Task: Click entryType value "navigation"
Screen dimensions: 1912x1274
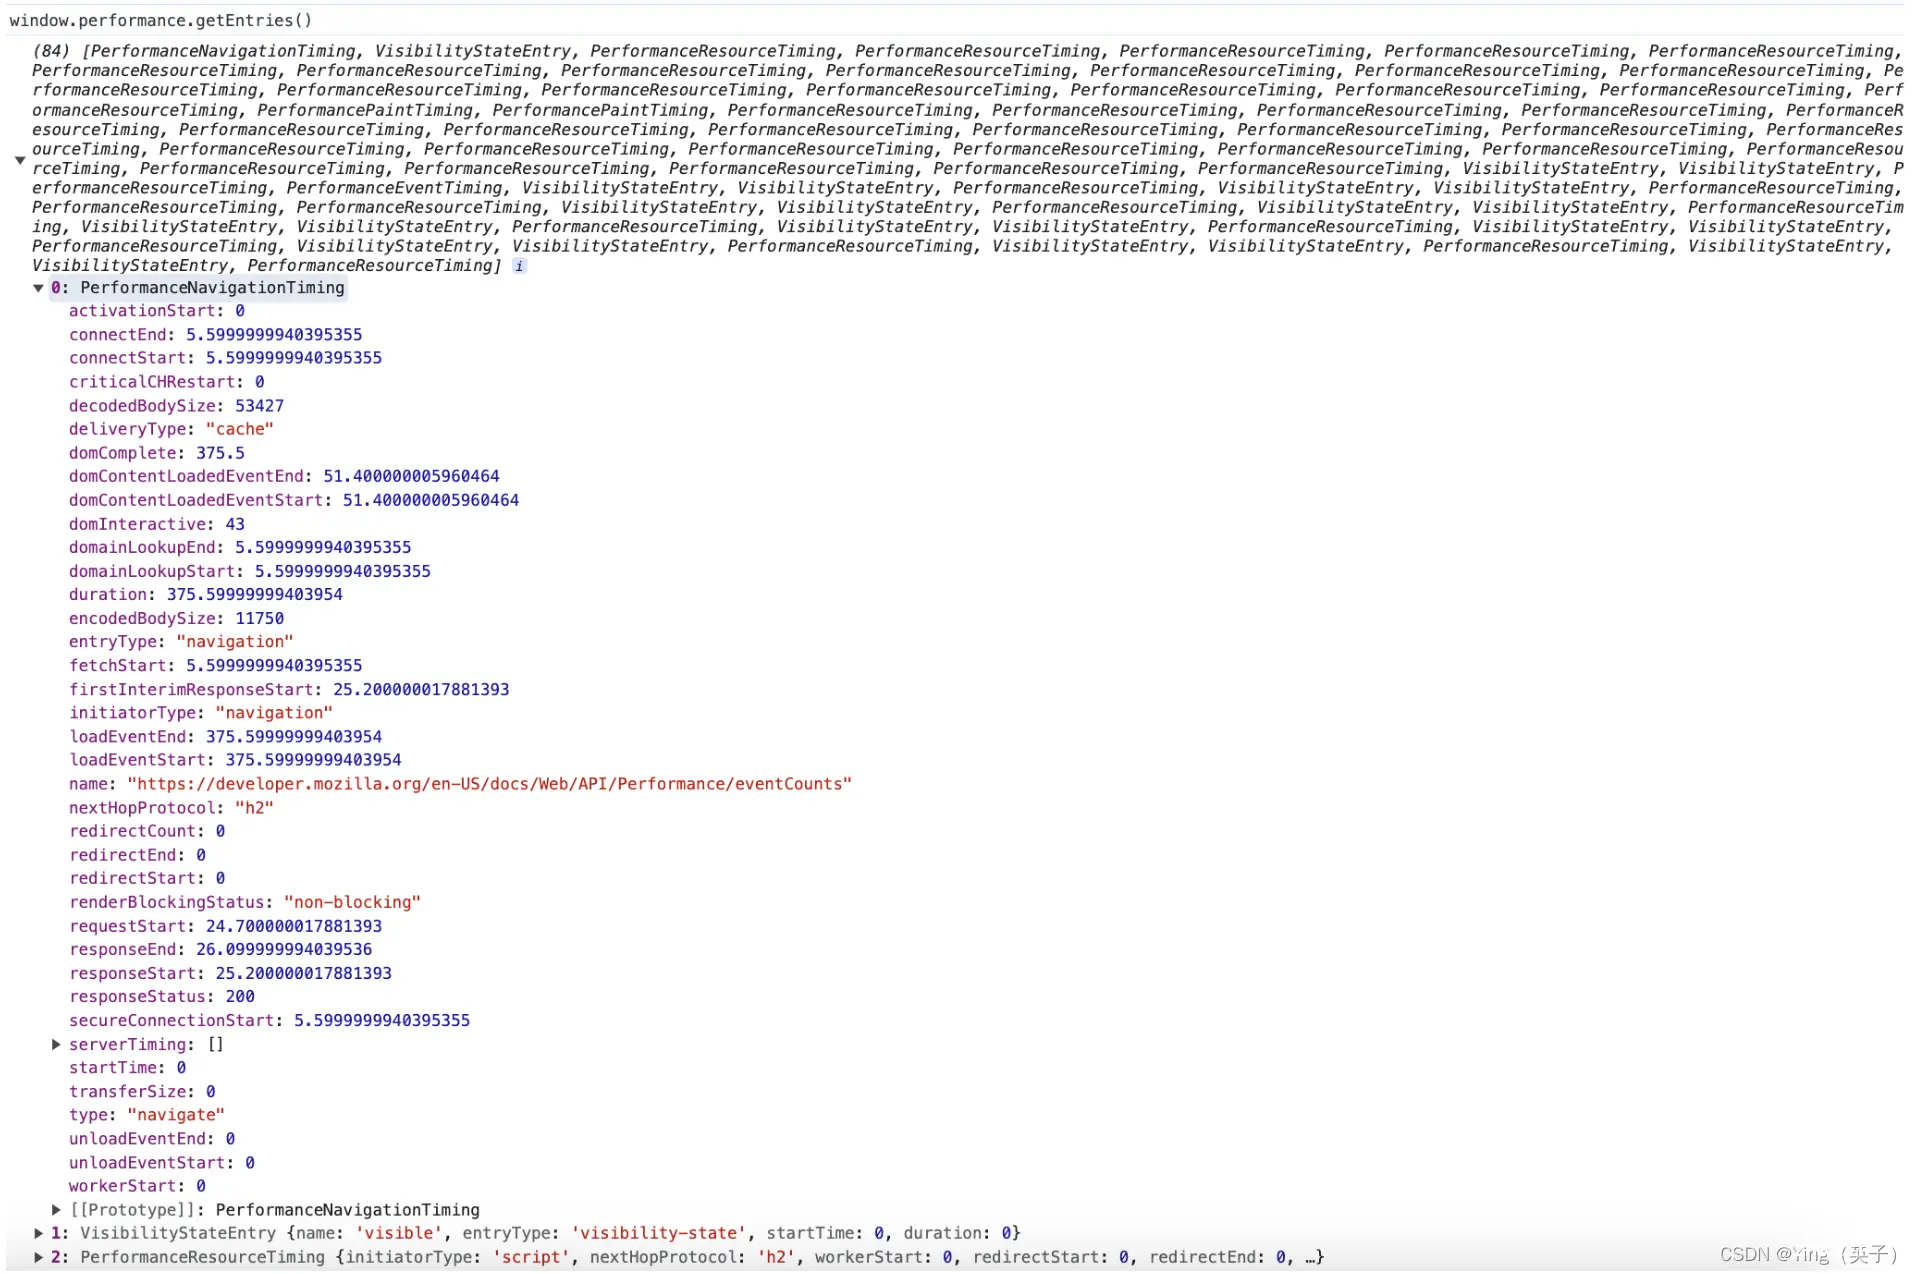Action: (235, 642)
